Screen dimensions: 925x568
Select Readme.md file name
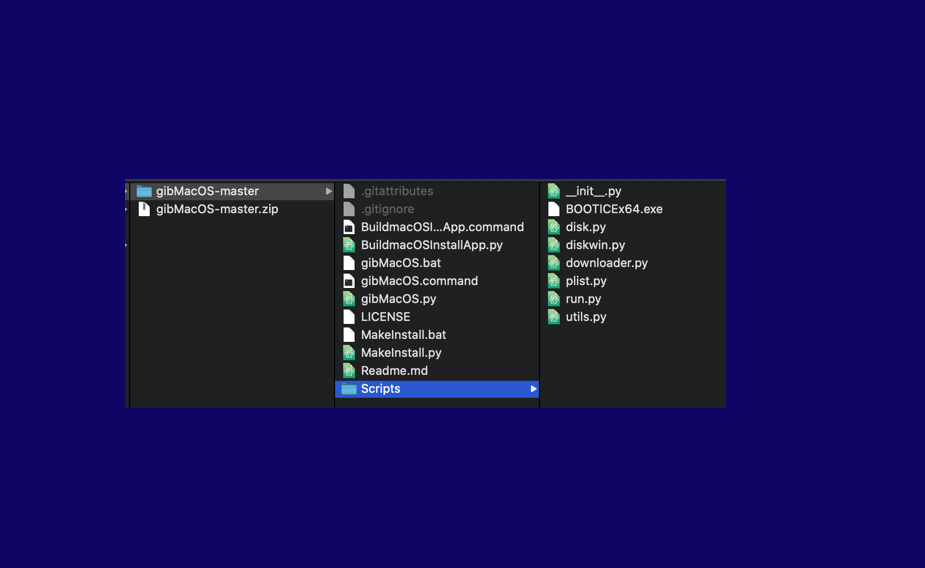394,371
